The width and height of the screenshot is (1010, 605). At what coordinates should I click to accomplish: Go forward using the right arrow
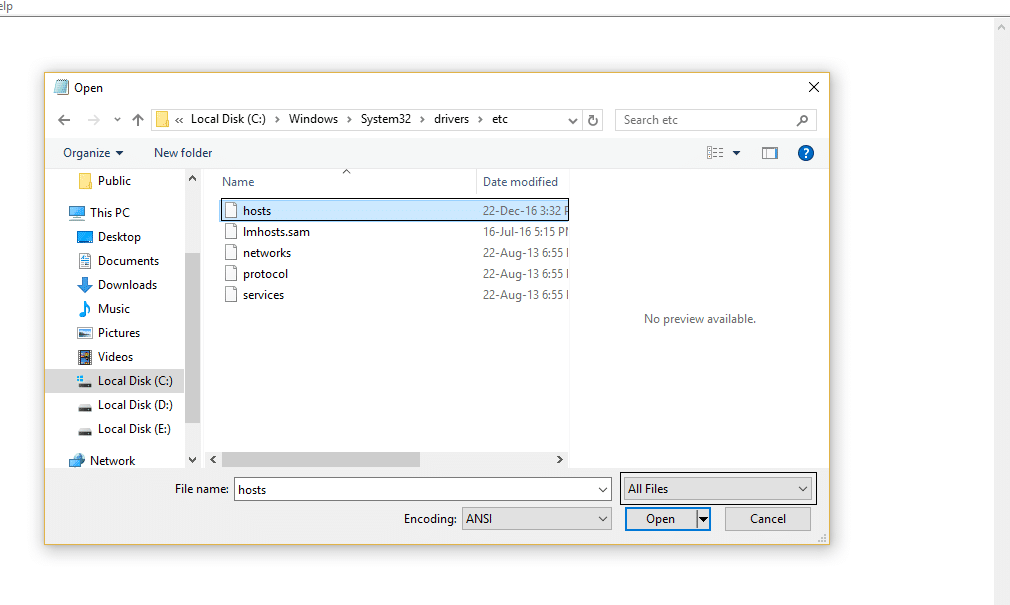(x=93, y=120)
